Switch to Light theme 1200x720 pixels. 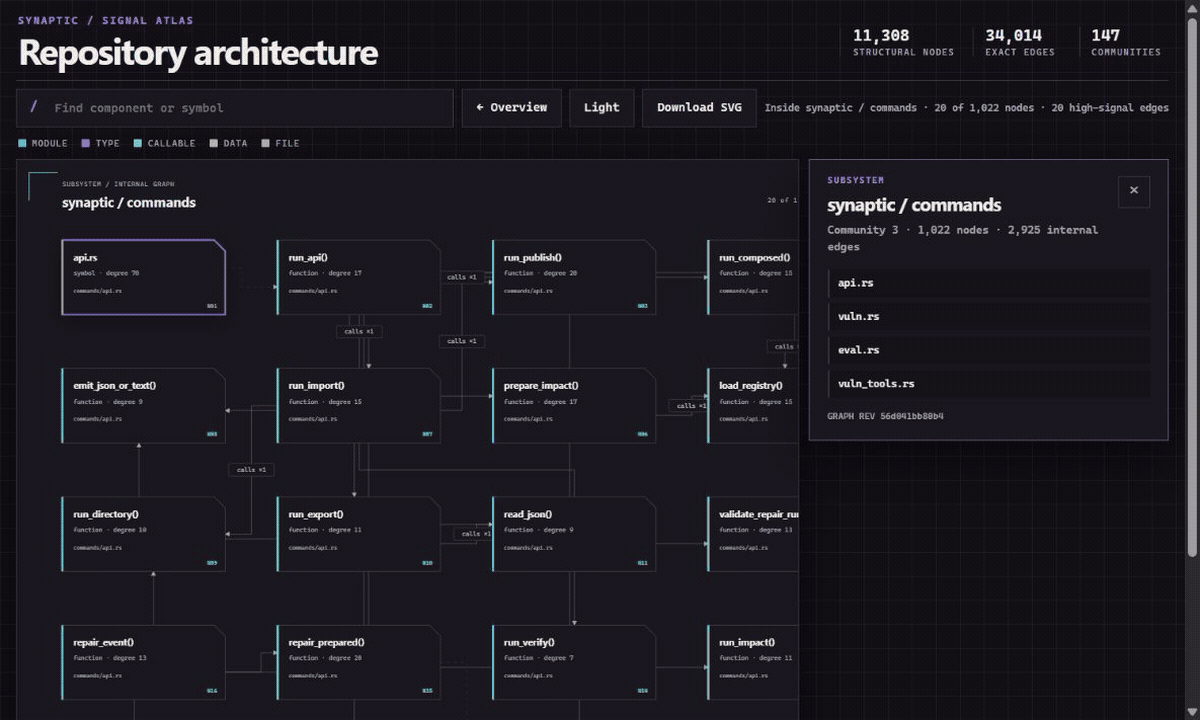pyautogui.click(x=602, y=108)
